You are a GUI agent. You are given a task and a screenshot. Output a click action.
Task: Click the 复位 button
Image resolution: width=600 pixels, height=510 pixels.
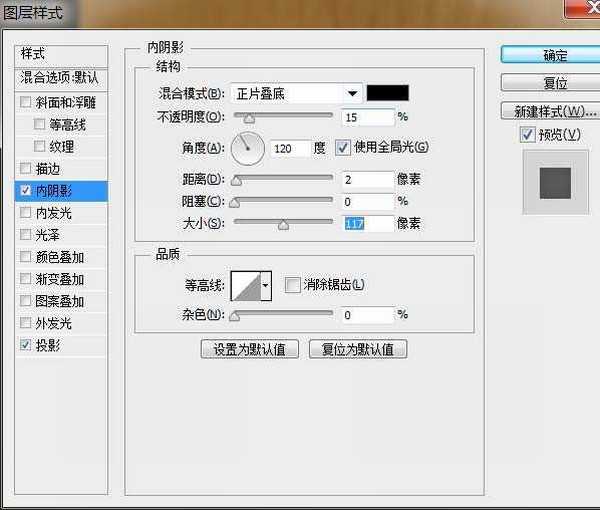555,83
